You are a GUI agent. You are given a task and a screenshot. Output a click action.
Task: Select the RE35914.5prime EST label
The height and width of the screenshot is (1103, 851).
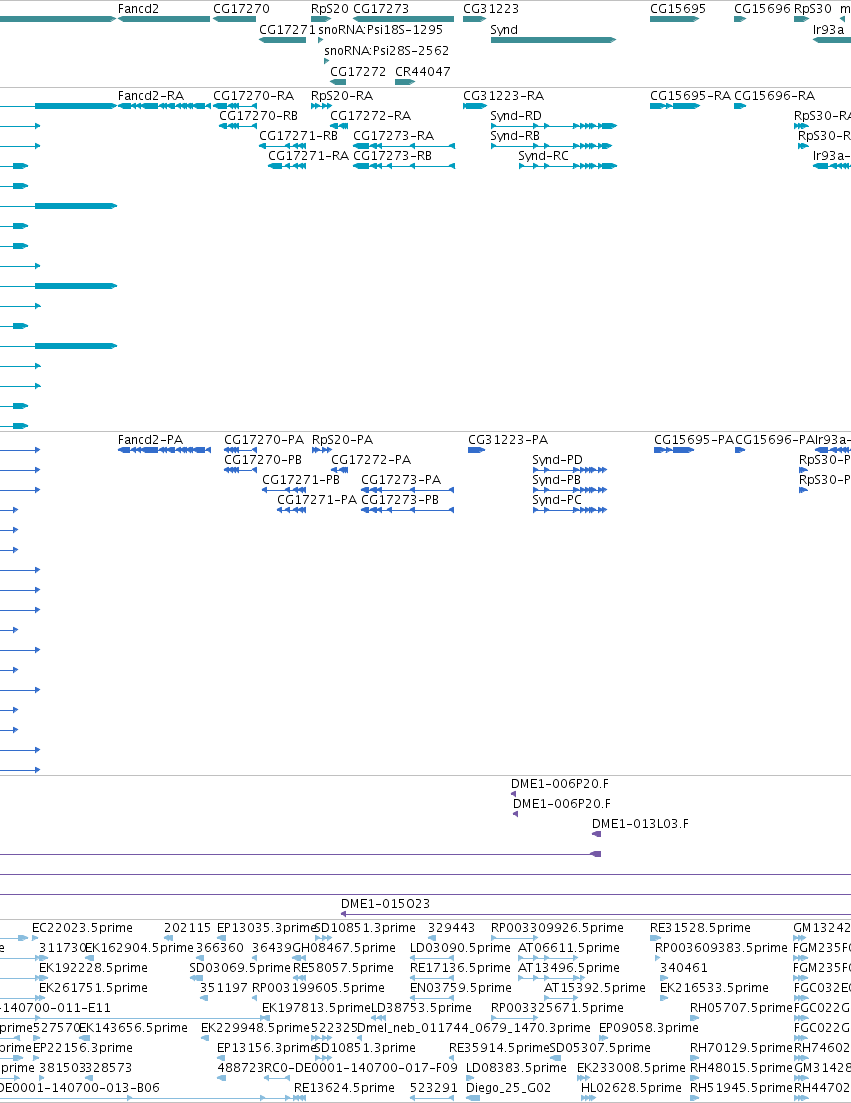(x=499, y=1048)
